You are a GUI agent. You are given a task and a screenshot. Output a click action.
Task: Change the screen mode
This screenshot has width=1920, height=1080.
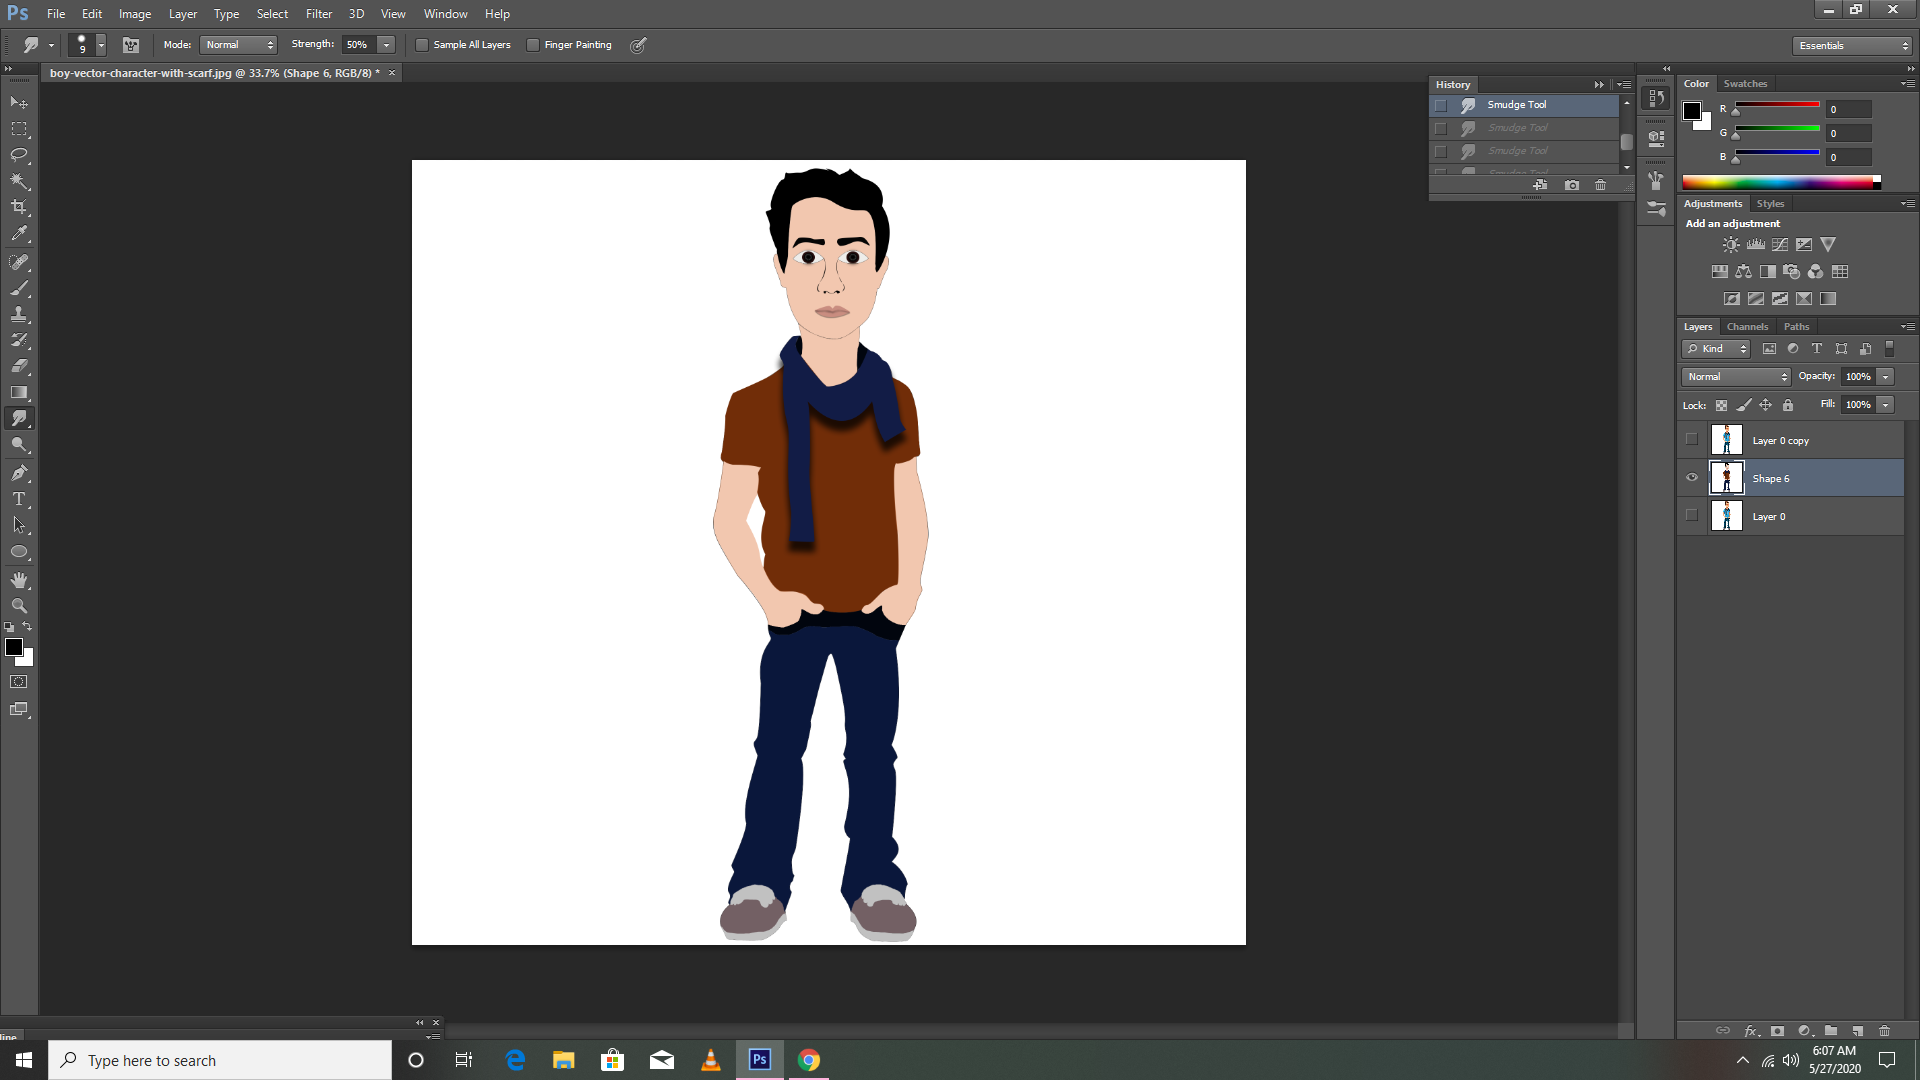pos(19,709)
